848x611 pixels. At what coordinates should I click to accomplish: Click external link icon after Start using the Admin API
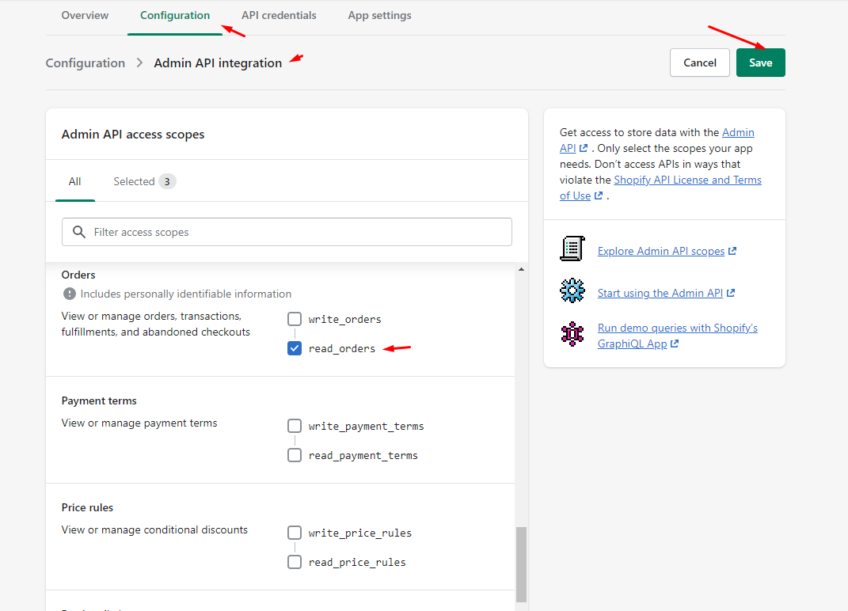coord(731,293)
